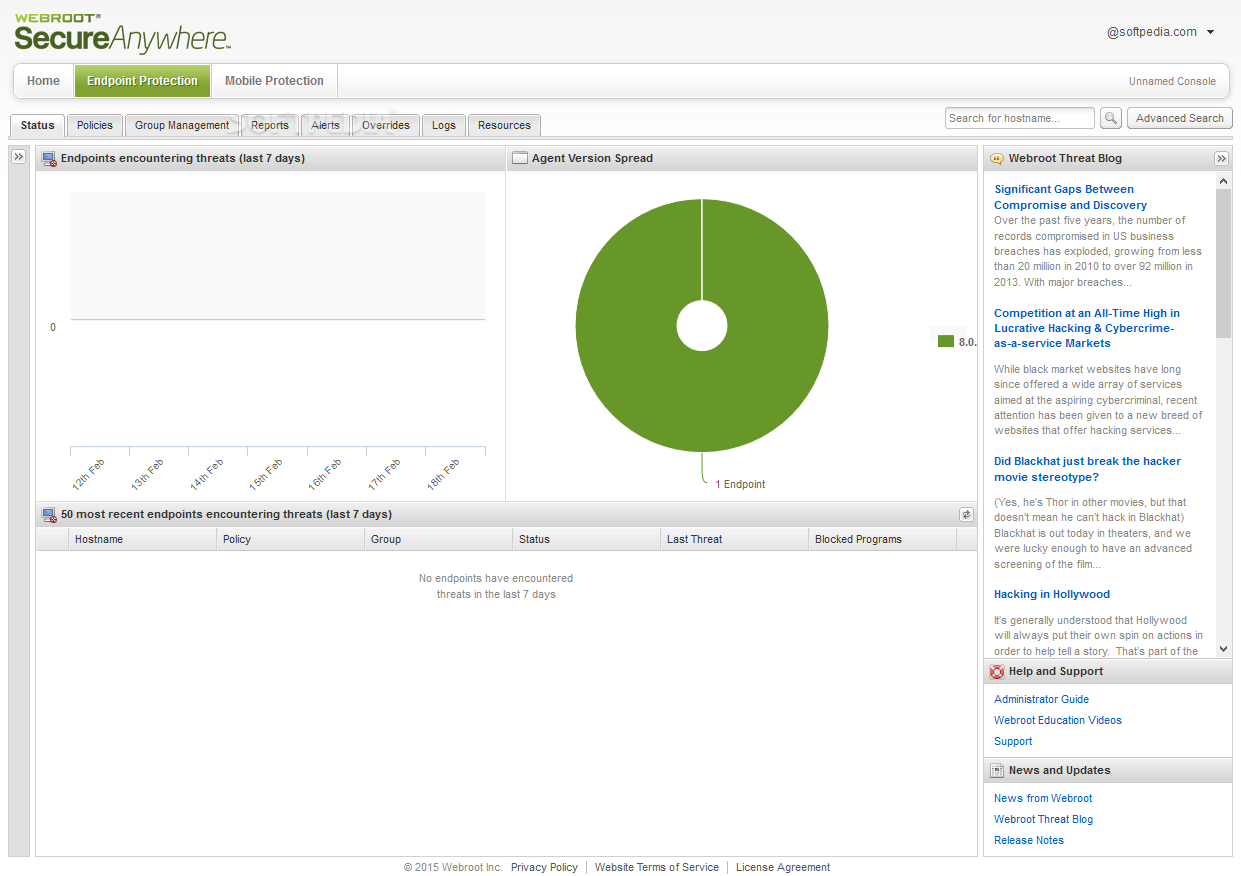Click Unnamed Console label

pyautogui.click(x=1172, y=82)
